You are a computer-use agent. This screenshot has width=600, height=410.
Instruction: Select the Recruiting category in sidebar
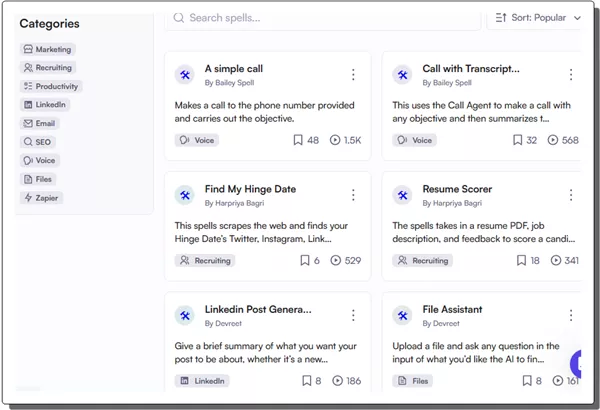[48, 68]
